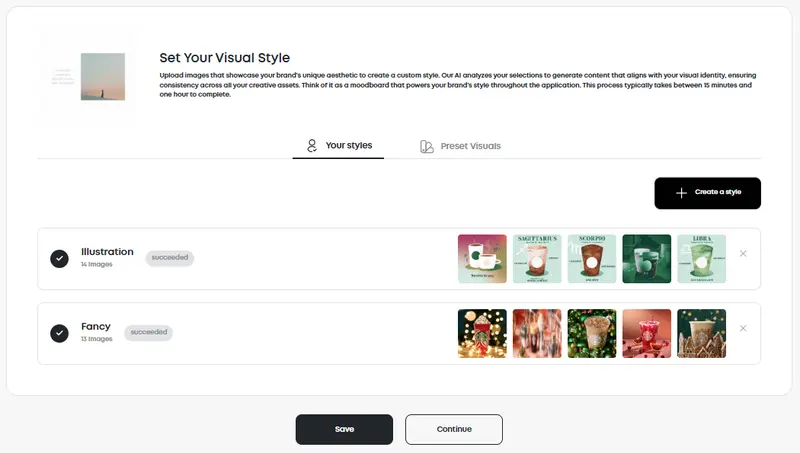
Task: Deselect the Illustration style checkmark
Action: pyautogui.click(x=59, y=259)
